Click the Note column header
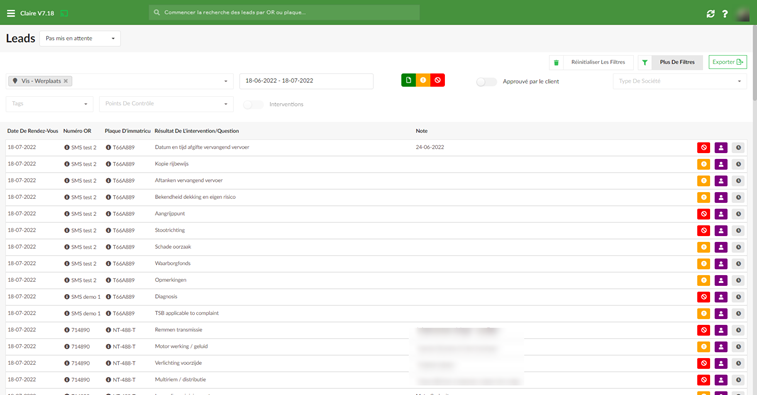Screen dimensions: 757x395 coord(421,131)
